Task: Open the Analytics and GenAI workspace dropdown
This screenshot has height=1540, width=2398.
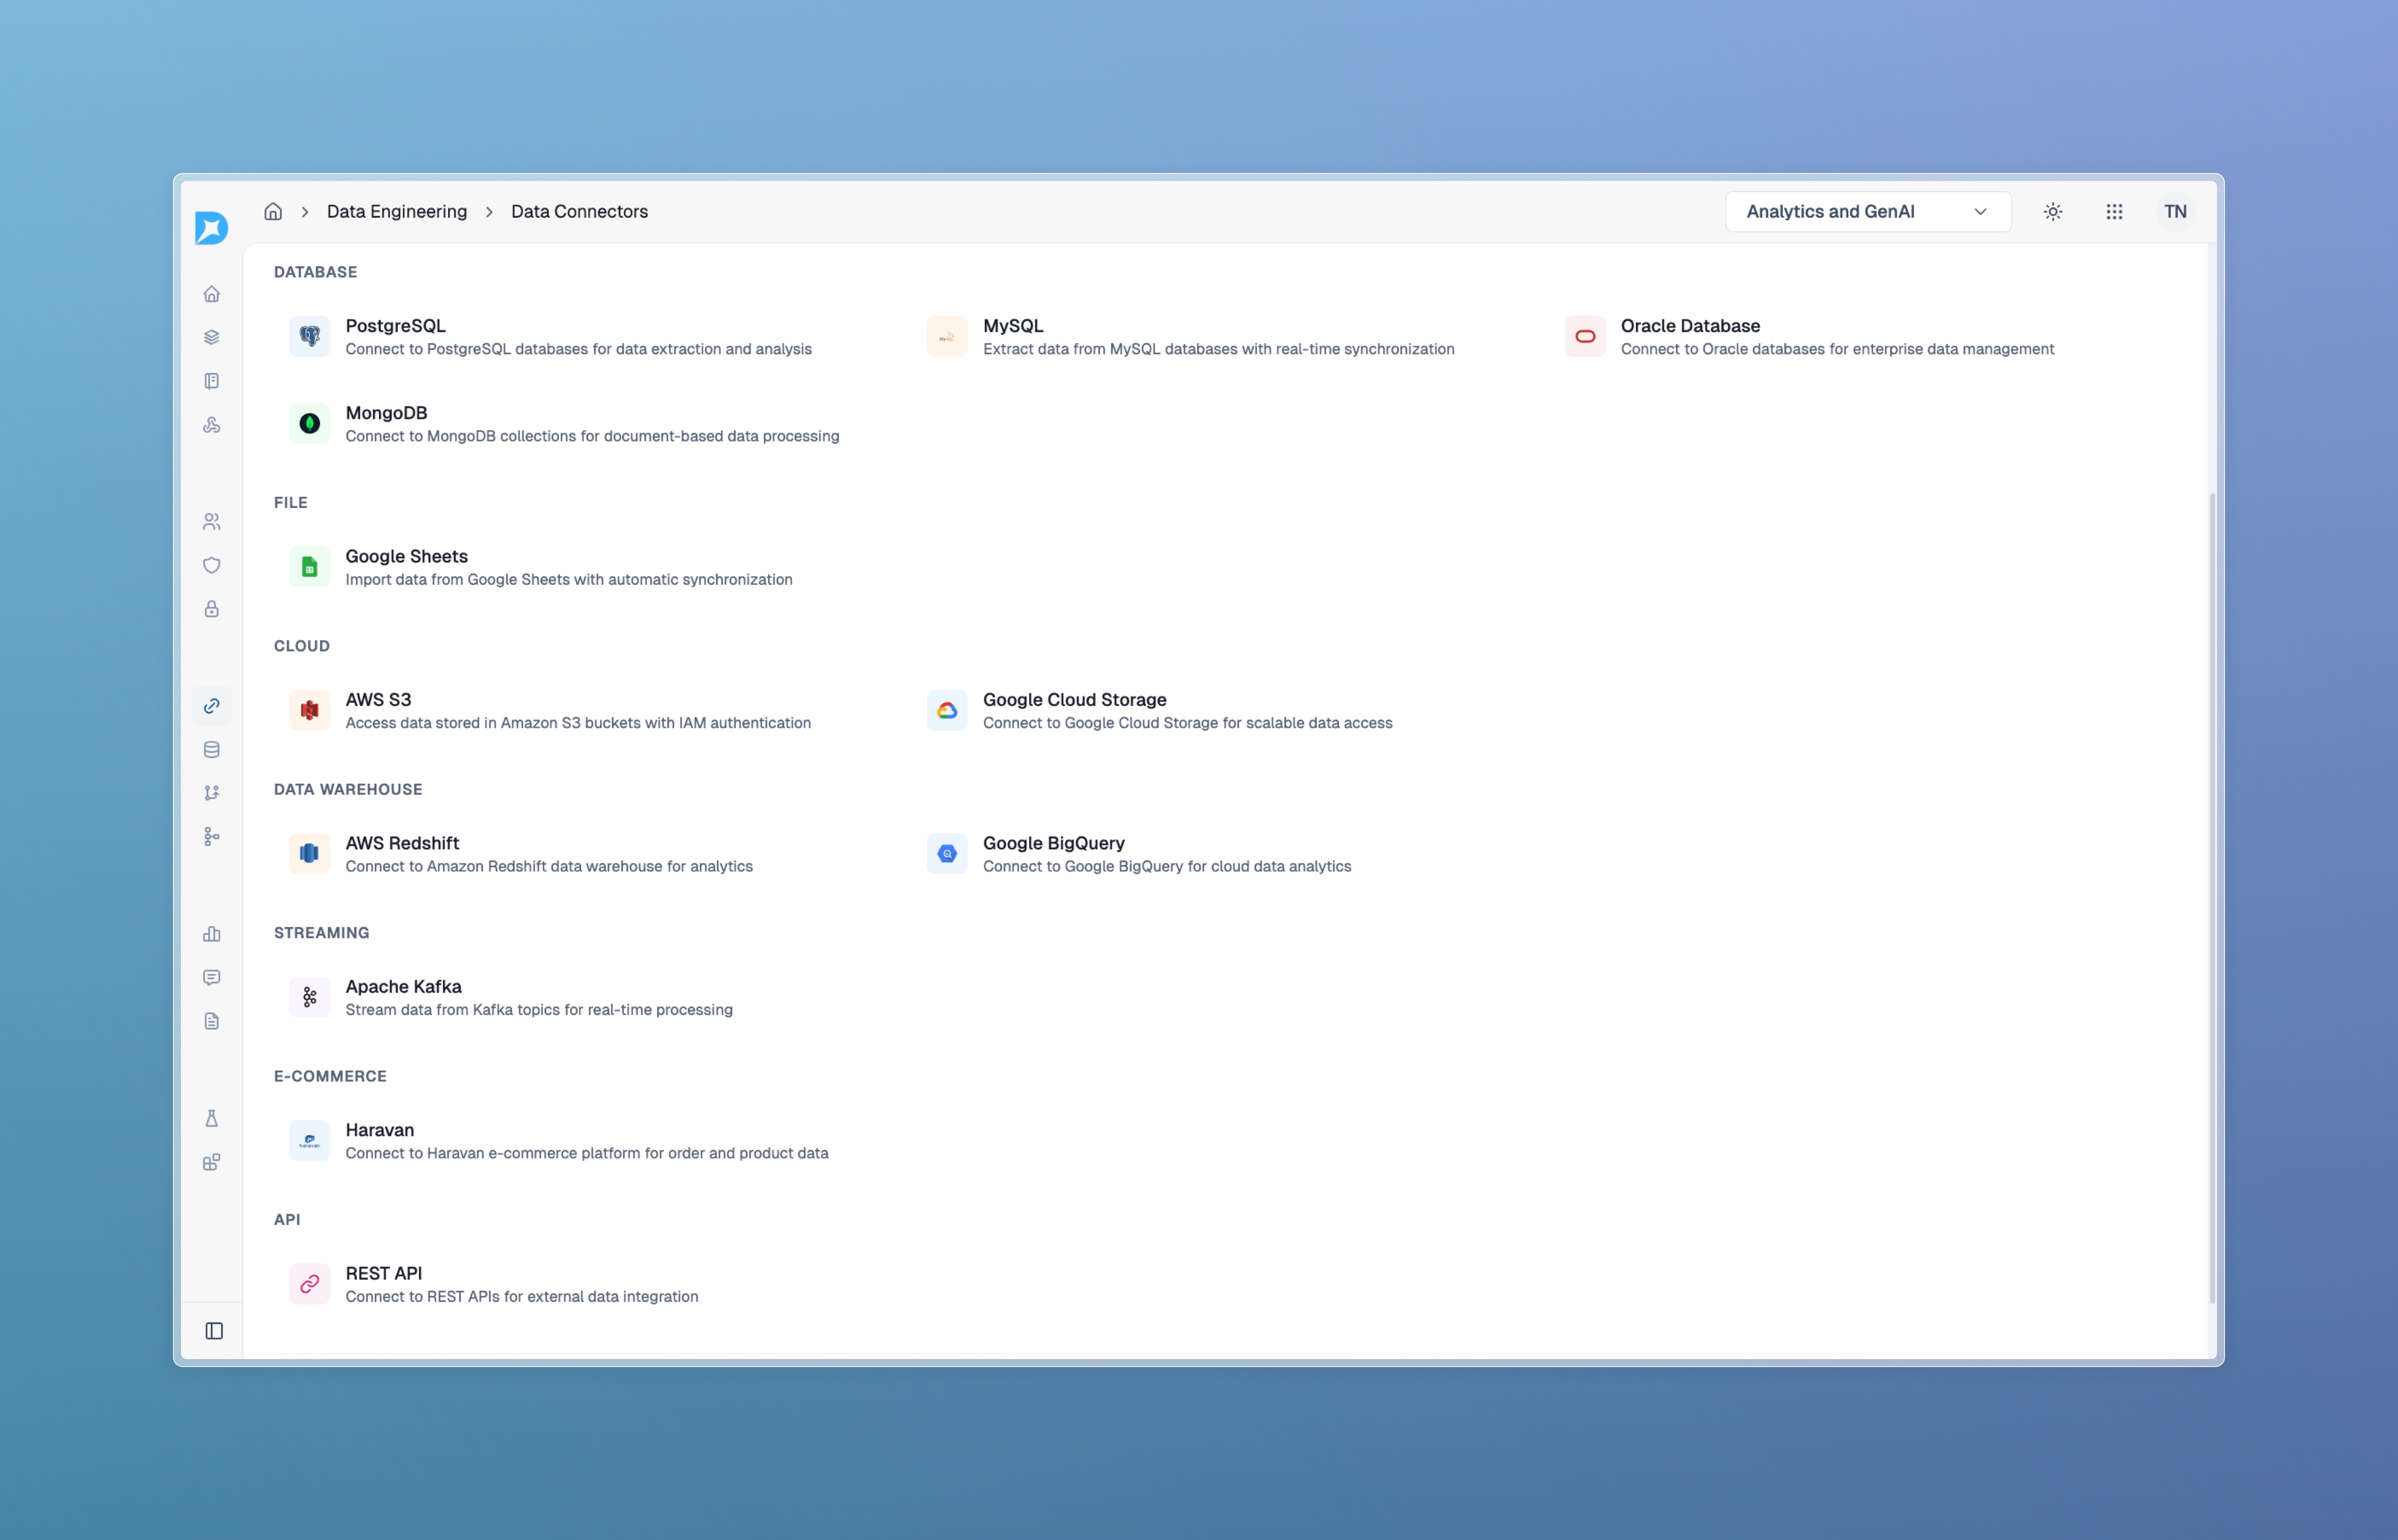Action: pos(1868,212)
